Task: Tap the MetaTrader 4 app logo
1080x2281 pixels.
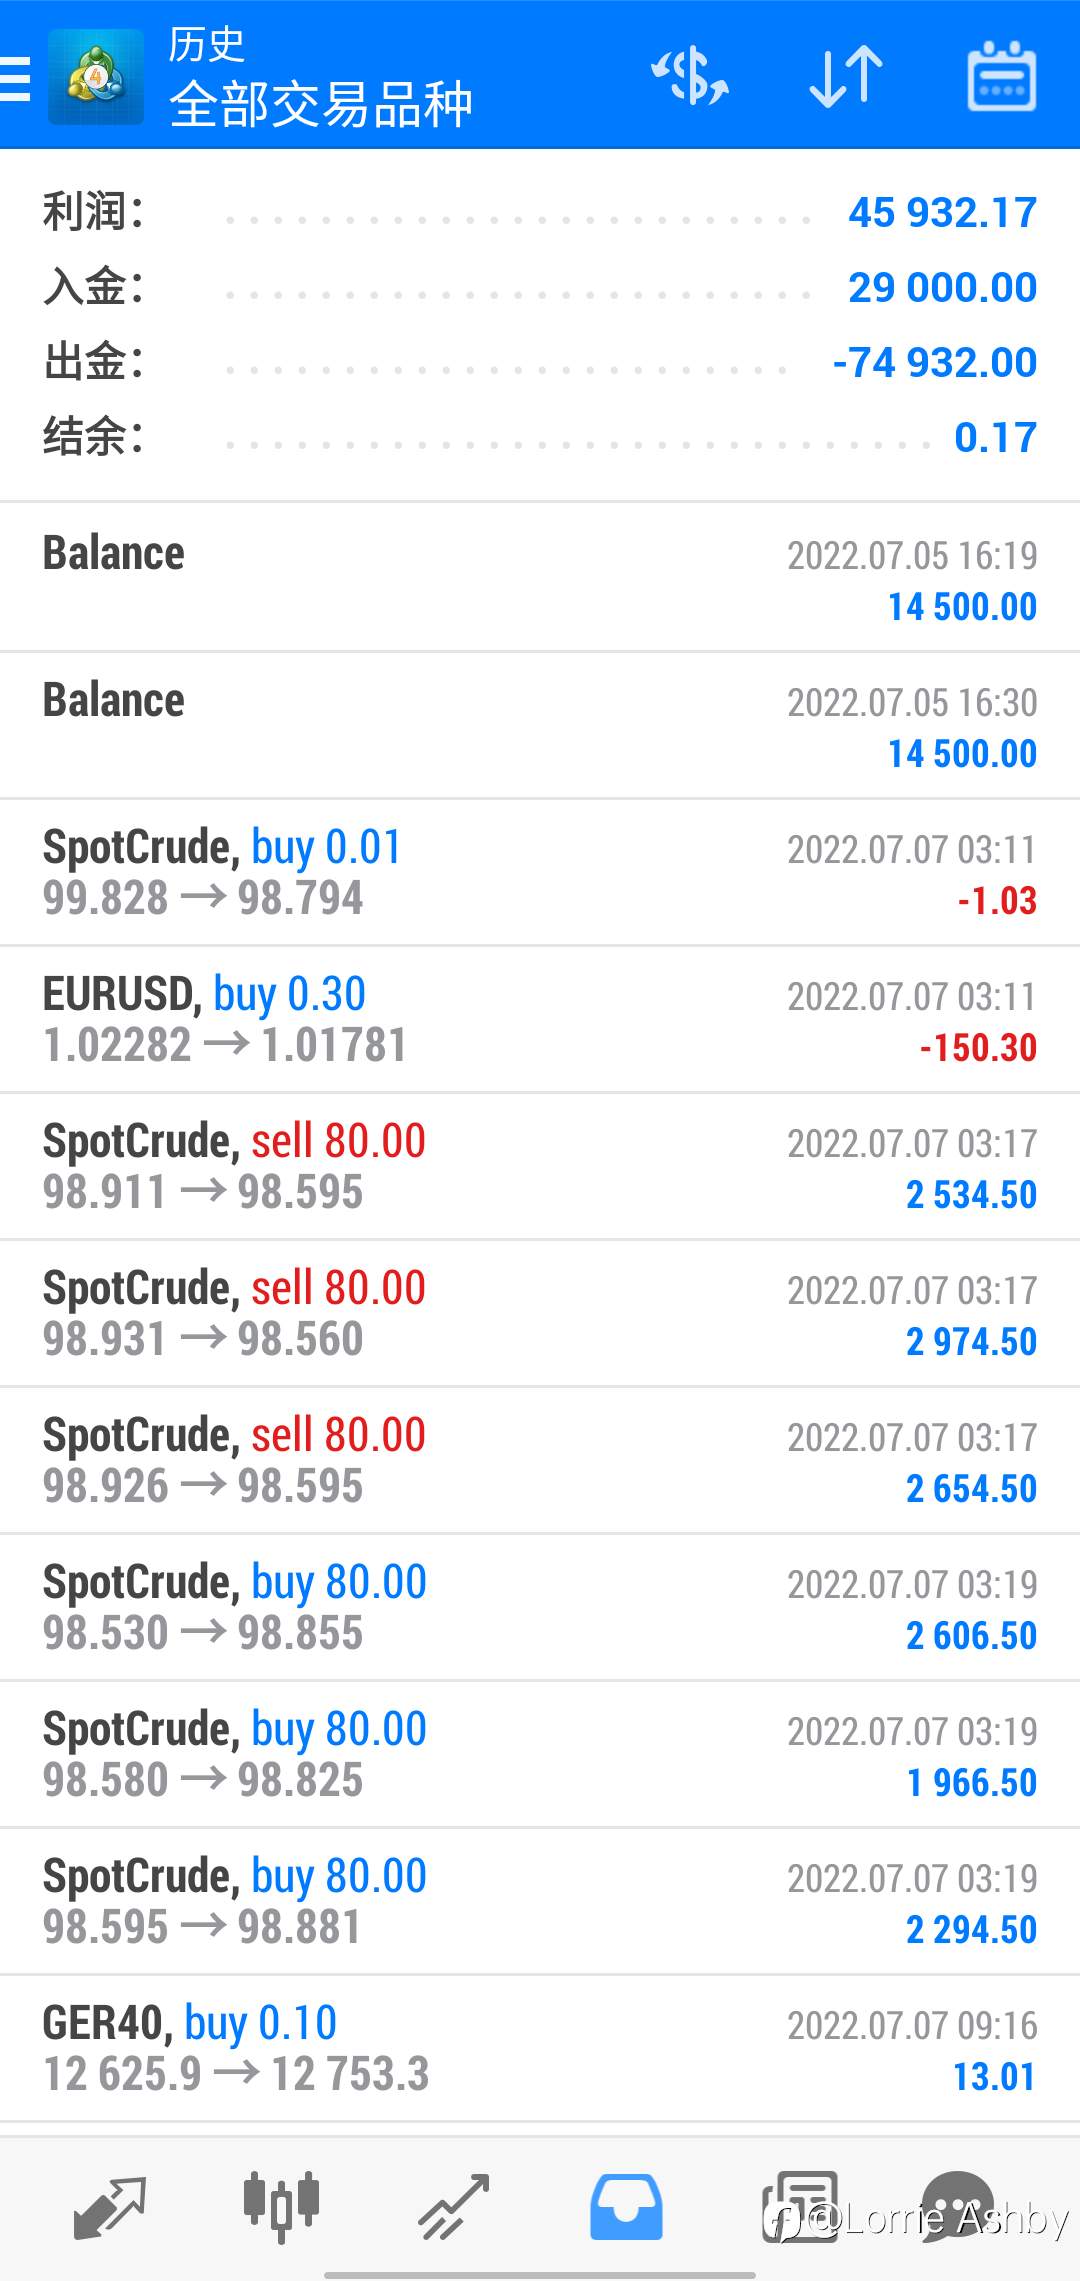Action: pyautogui.click(x=96, y=77)
